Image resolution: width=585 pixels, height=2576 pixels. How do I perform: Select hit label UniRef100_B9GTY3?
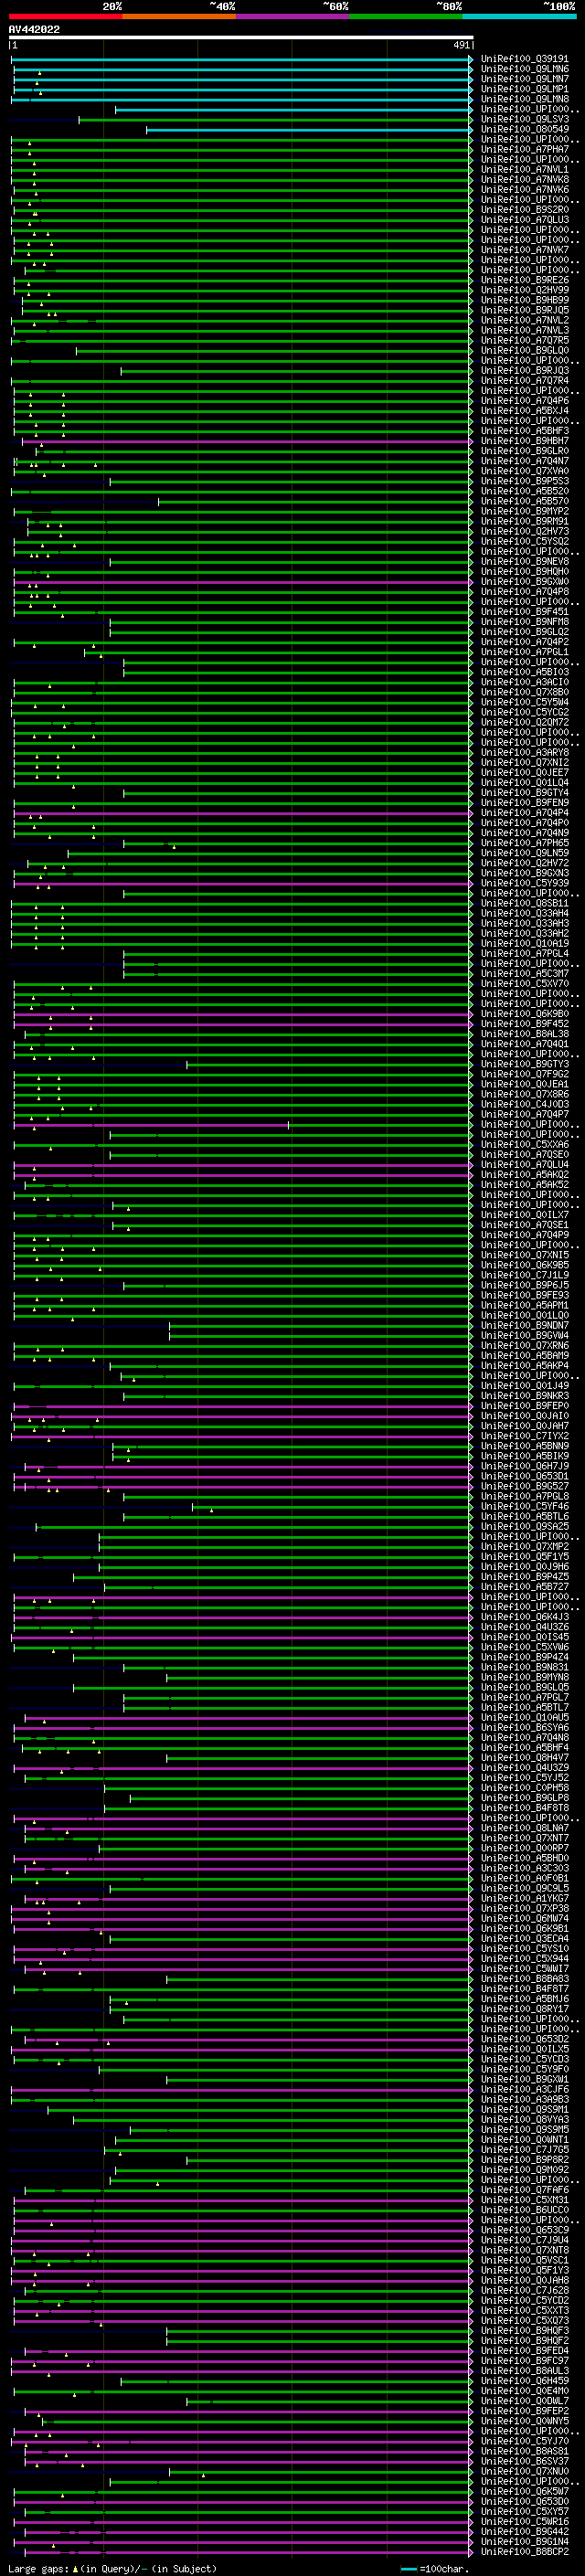pos(525,1064)
